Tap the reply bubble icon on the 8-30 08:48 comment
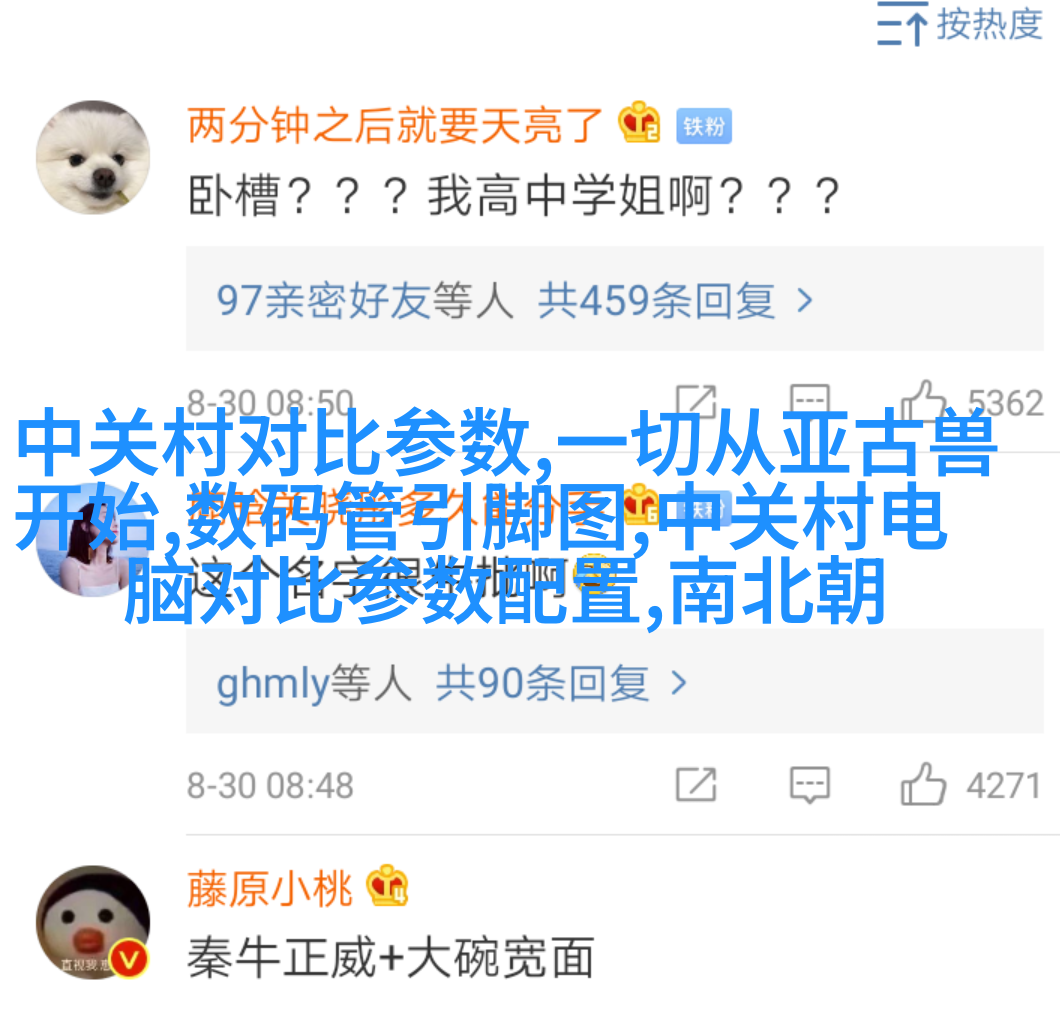Viewport: 1060px width, 1015px height. [x=809, y=785]
